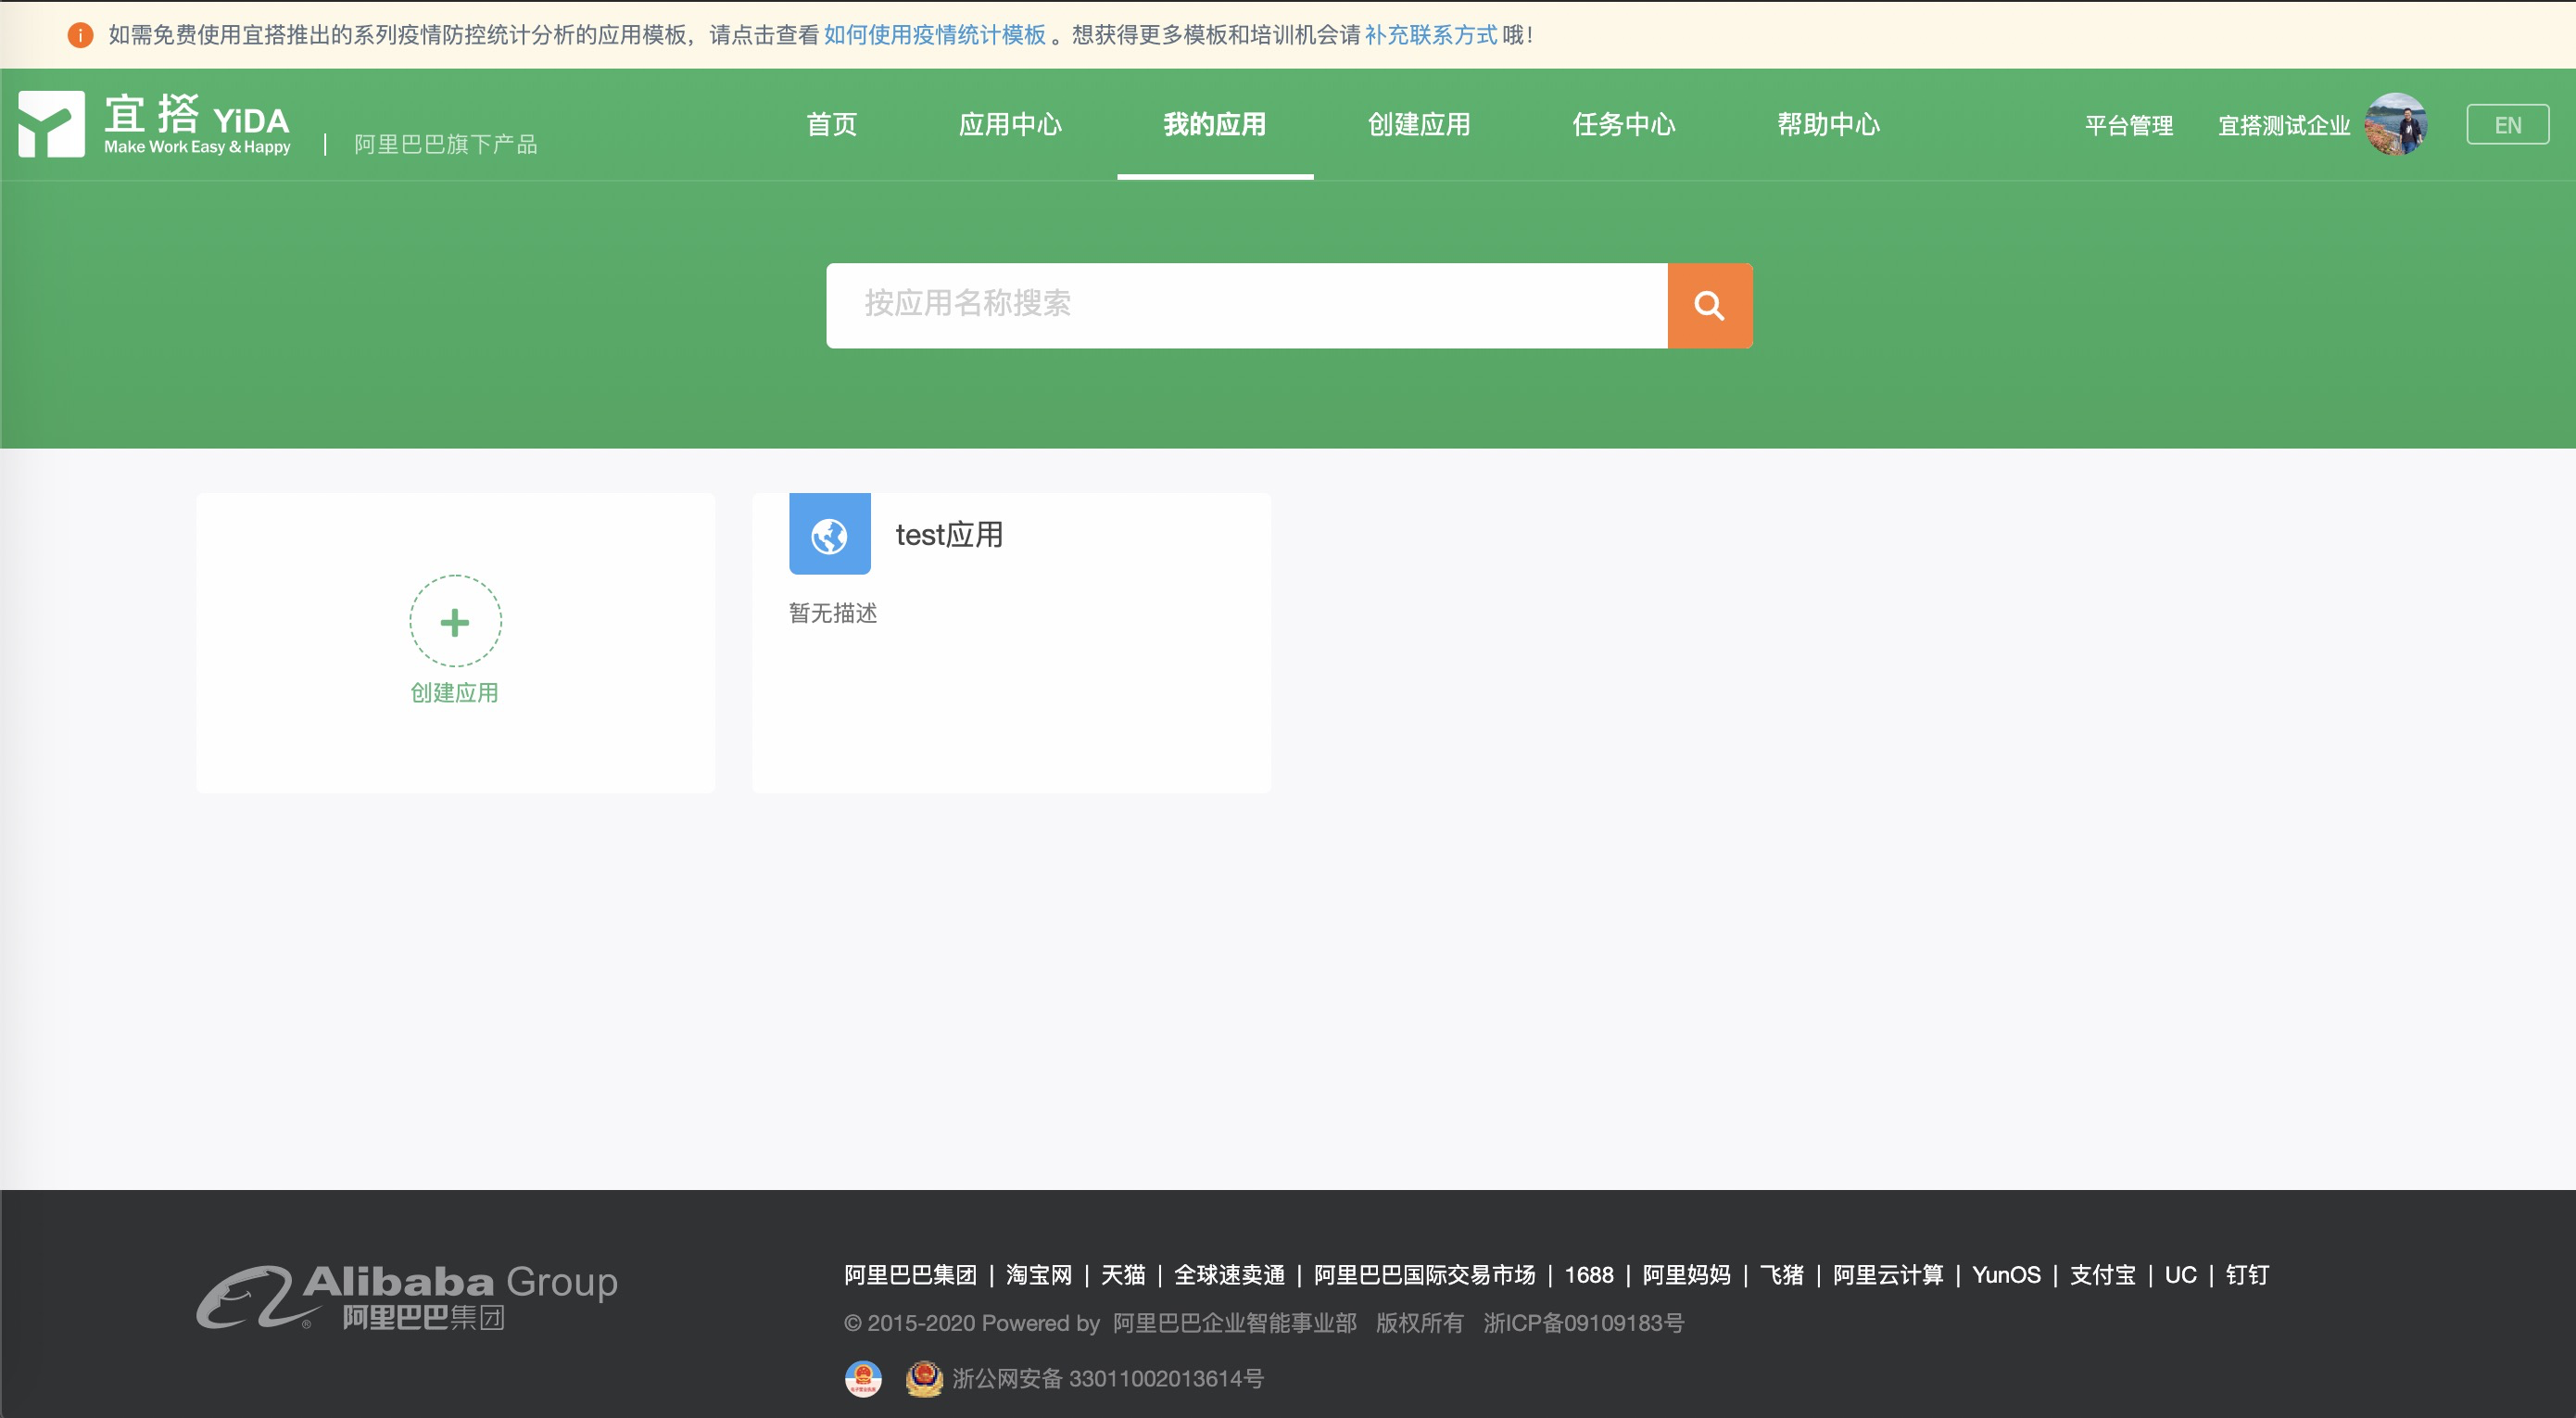Screen dimensions: 2576x1418
Task: Open 应用中心 navigation tab
Action: [1010, 125]
